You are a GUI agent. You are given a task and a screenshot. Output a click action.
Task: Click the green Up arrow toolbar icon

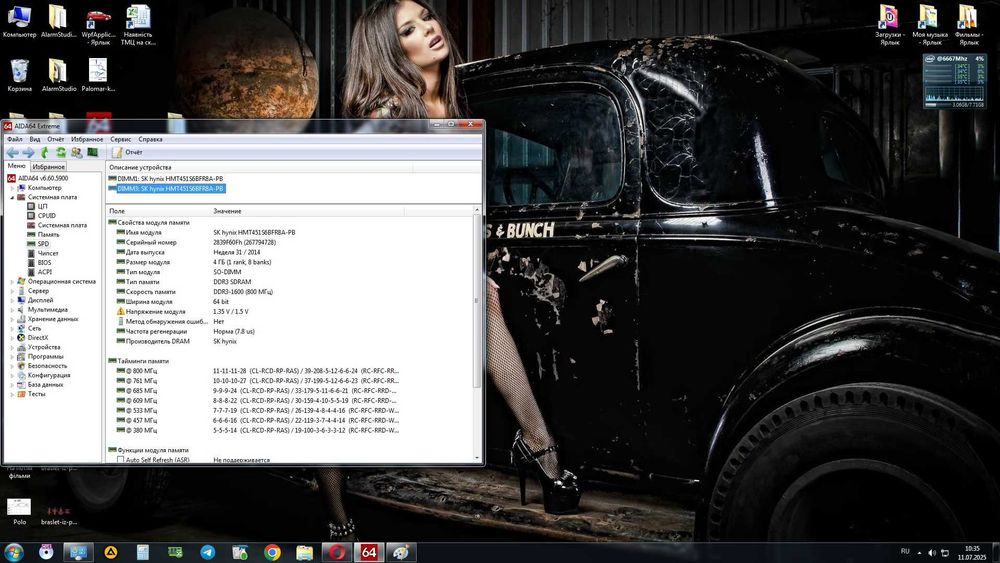click(x=44, y=152)
